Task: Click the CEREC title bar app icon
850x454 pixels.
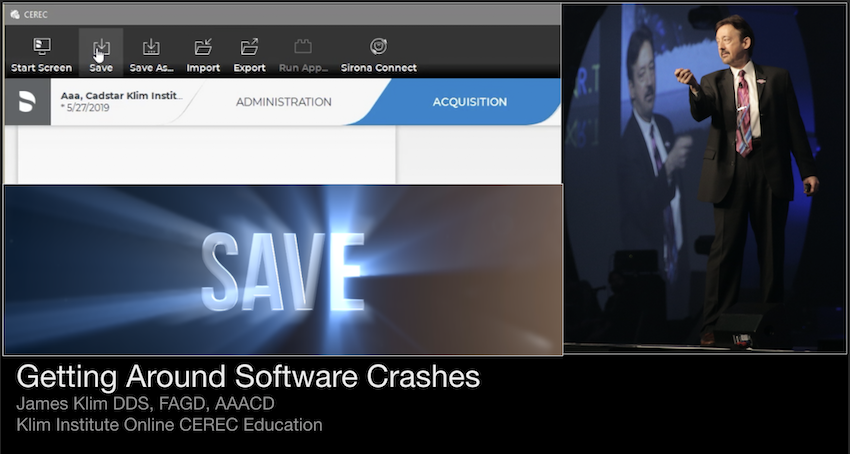Action: coord(15,15)
